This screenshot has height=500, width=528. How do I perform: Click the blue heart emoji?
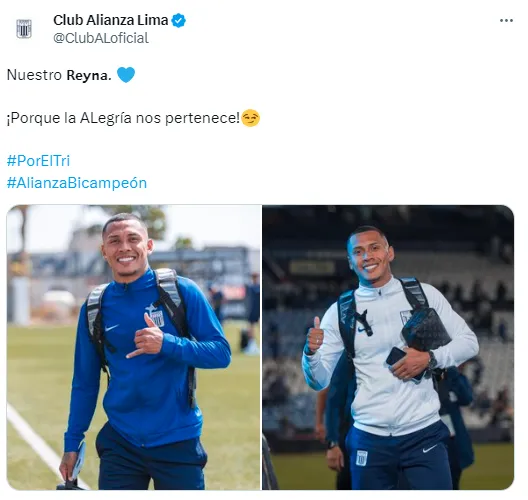click(126, 75)
